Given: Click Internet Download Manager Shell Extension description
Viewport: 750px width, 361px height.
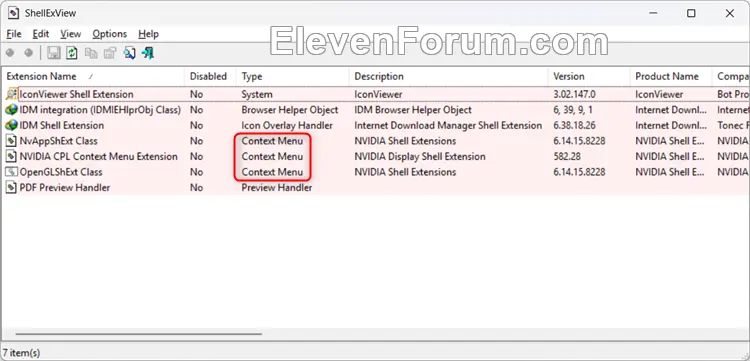Looking at the screenshot, I should pos(448,125).
